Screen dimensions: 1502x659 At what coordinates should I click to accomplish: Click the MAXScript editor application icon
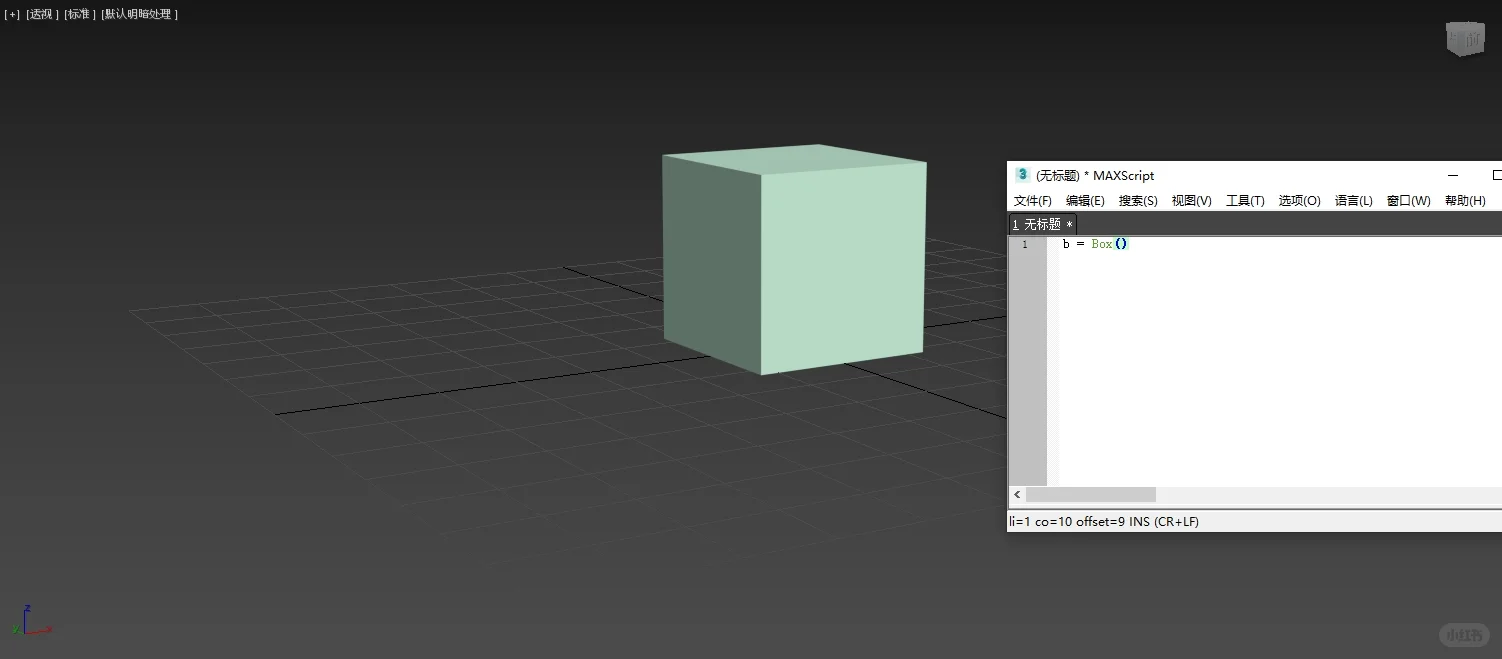pyautogui.click(x=1022, y=175)
